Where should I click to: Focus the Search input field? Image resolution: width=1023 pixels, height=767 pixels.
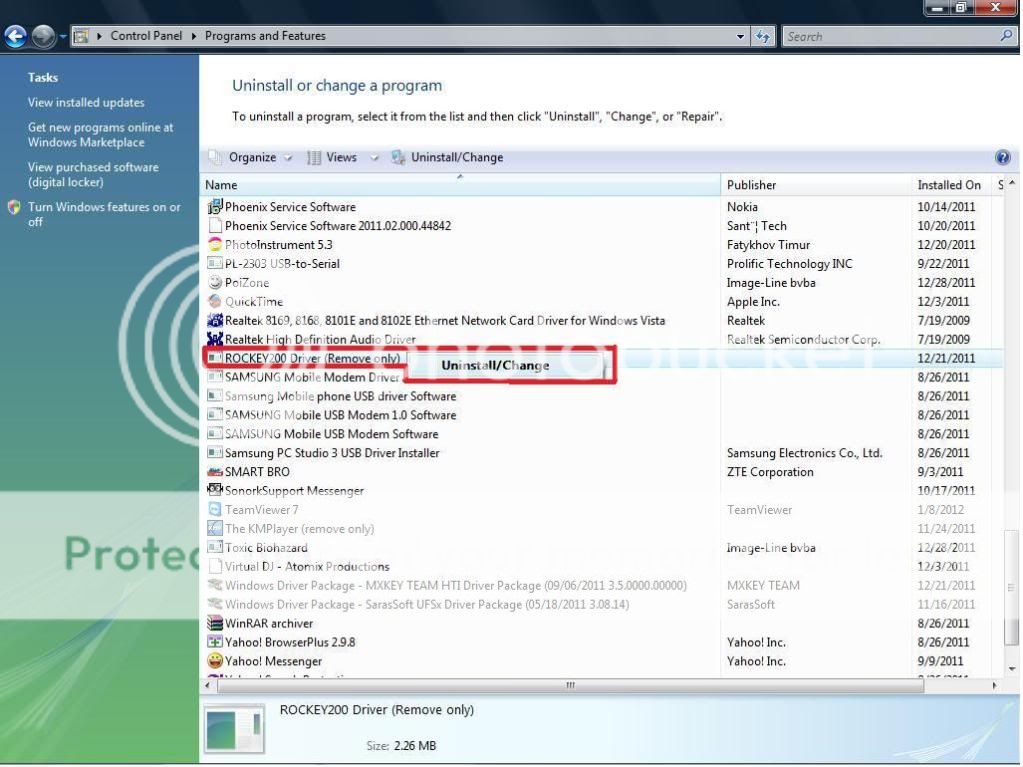tap(892, 37)
